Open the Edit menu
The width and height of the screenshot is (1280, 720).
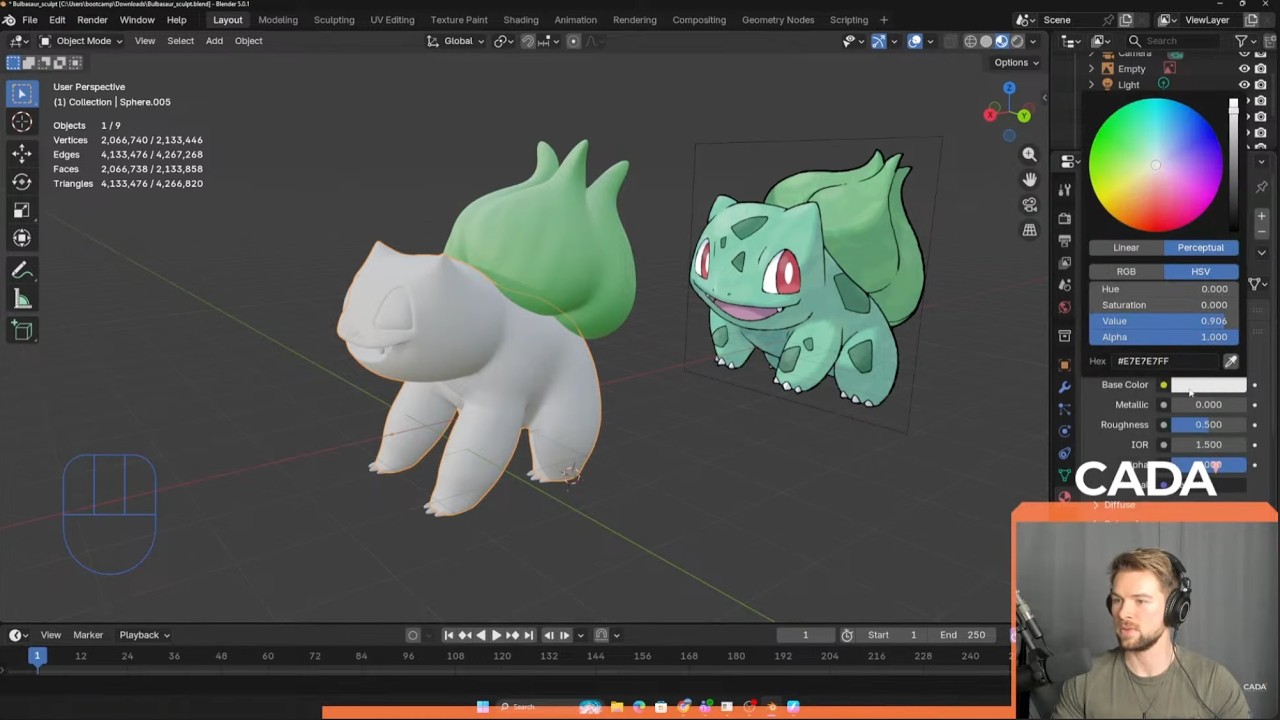tap(57, 20)
